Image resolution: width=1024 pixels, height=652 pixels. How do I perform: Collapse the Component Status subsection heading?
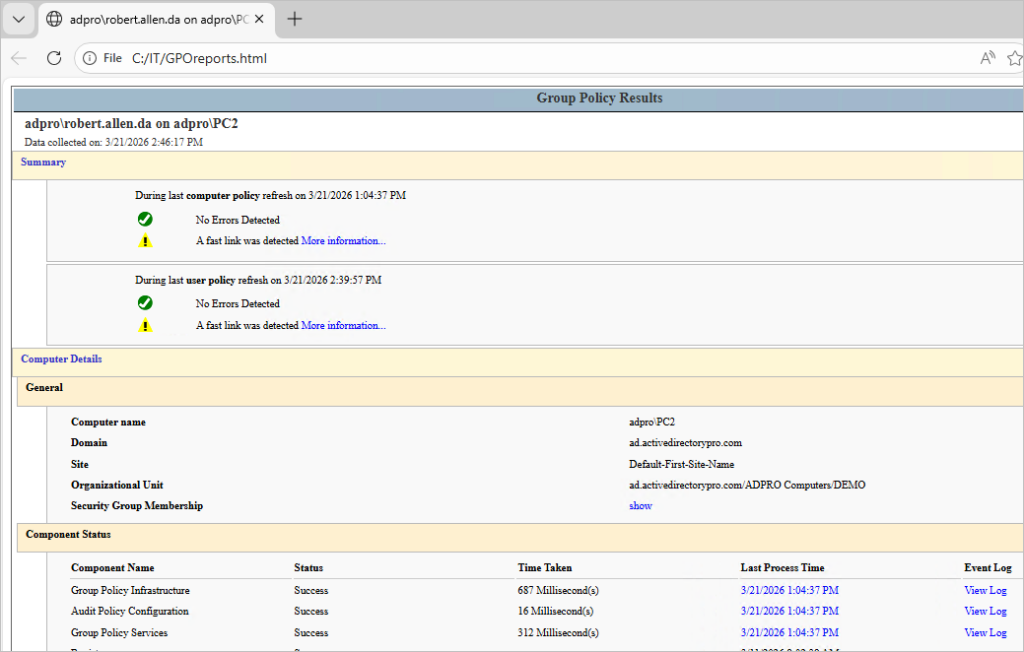pos(69,534)
